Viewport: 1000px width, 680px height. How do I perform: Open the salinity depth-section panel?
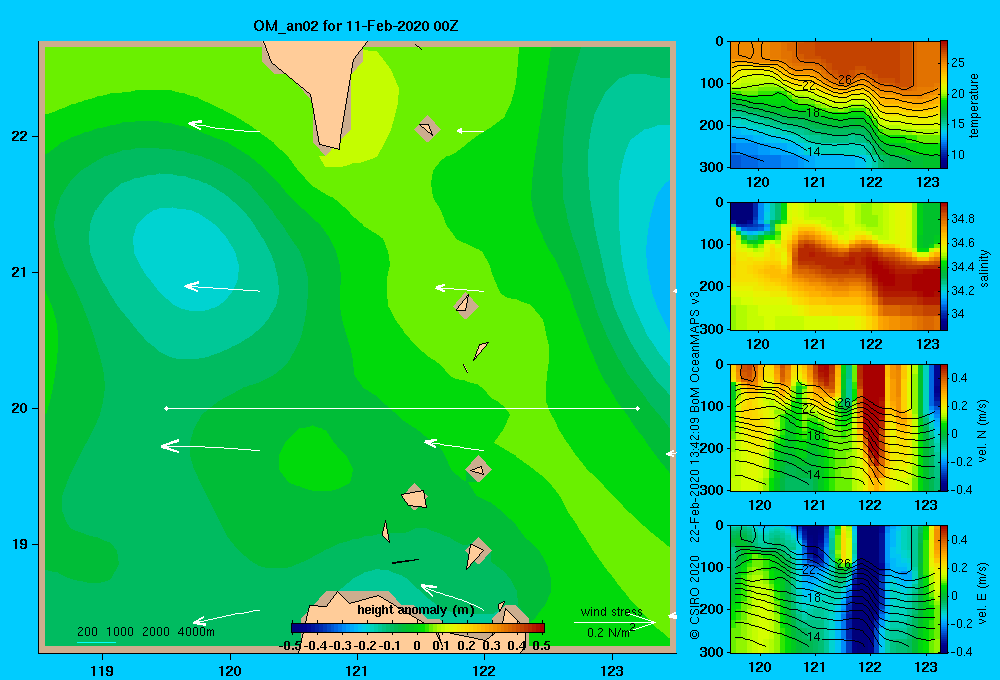[835, 266]
